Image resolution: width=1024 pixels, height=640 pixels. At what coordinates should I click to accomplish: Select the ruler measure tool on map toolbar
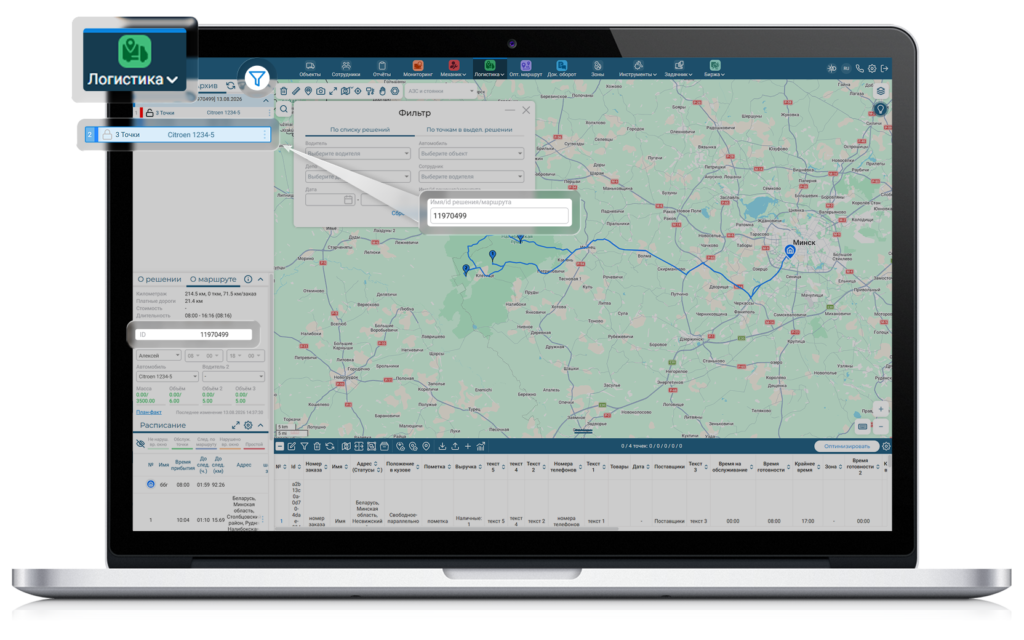296,91
